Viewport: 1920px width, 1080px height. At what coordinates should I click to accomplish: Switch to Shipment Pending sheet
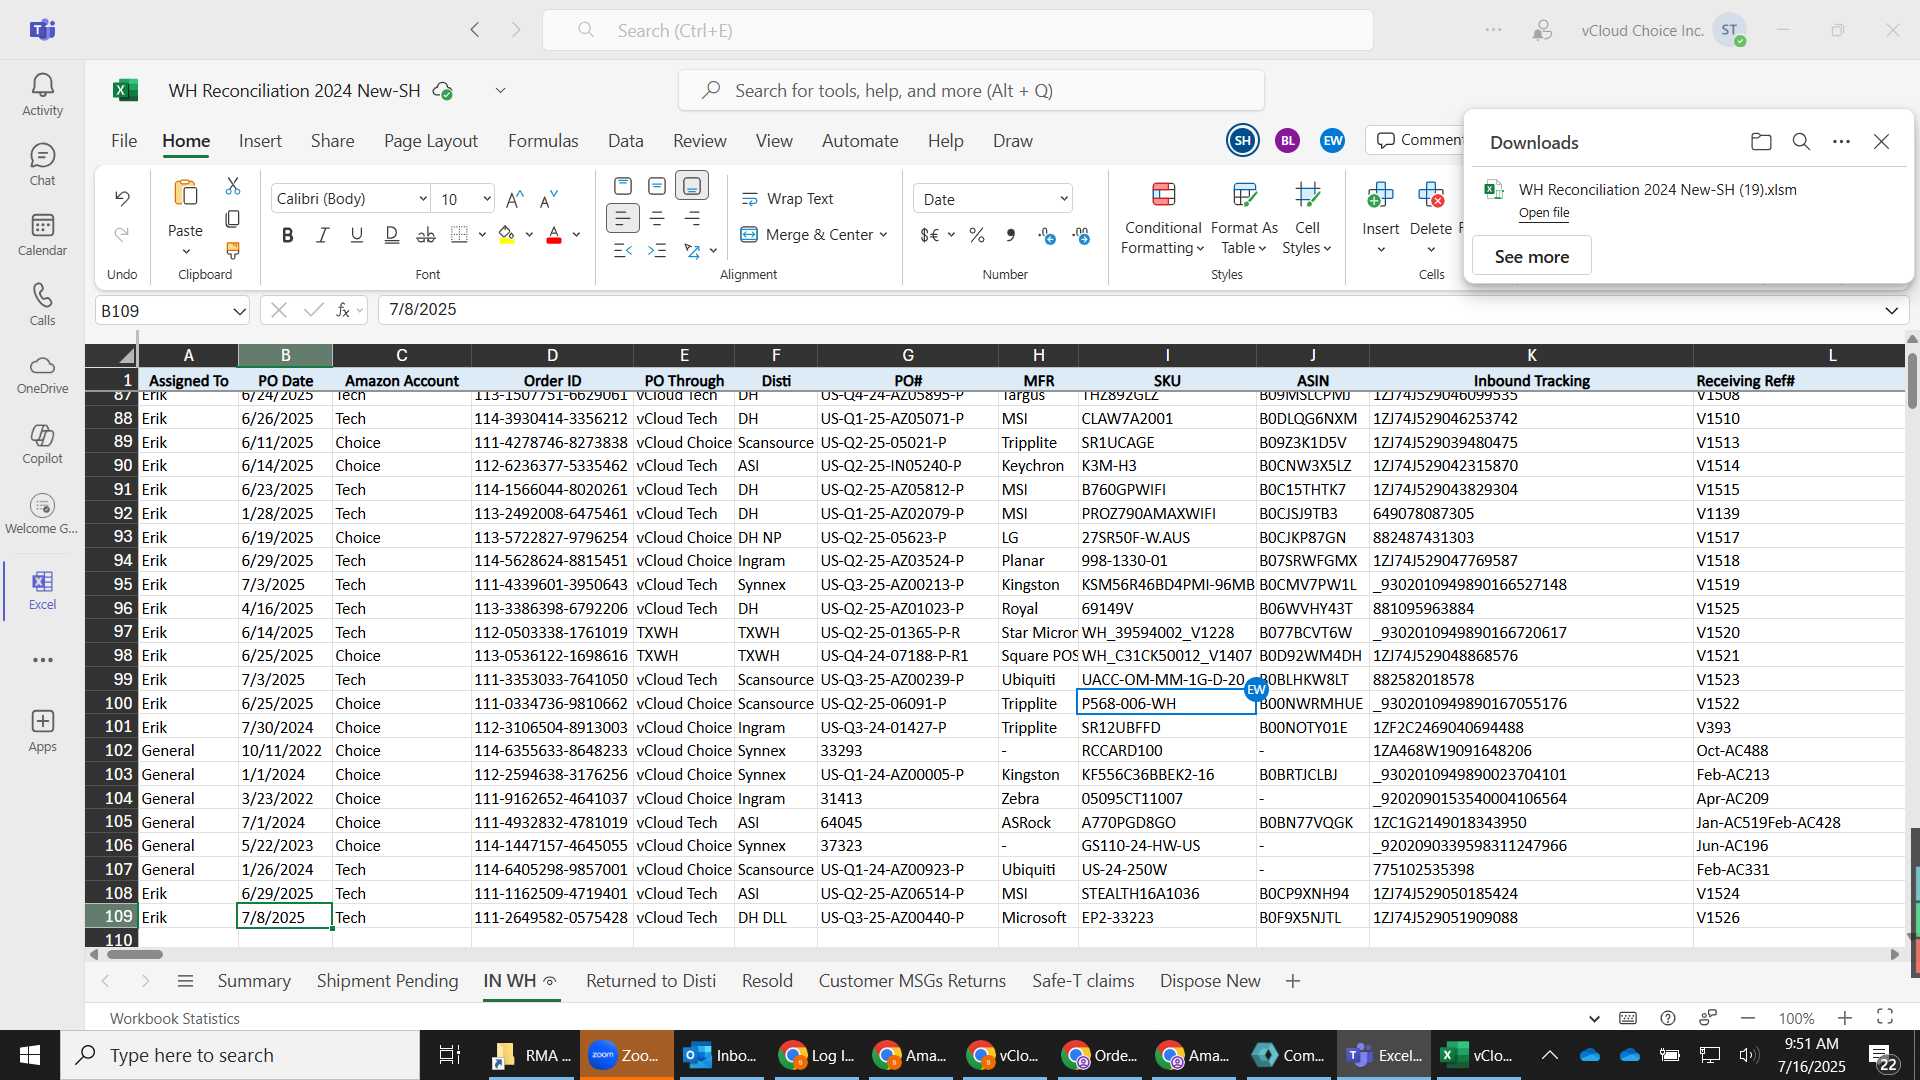387,981
